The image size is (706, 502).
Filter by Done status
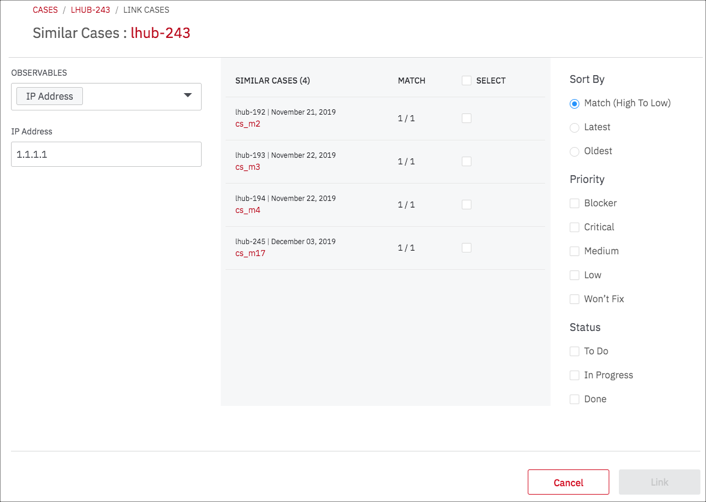tap(575, 399)
